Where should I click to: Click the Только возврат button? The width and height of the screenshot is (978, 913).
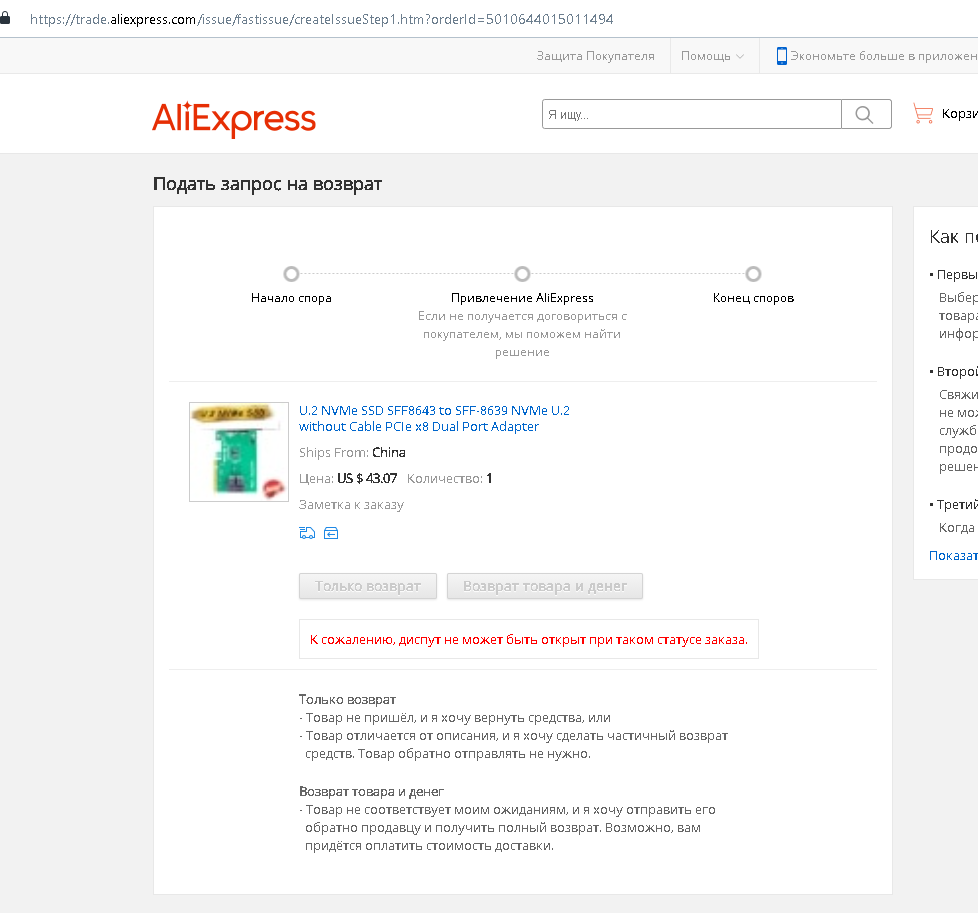point(368,586)
